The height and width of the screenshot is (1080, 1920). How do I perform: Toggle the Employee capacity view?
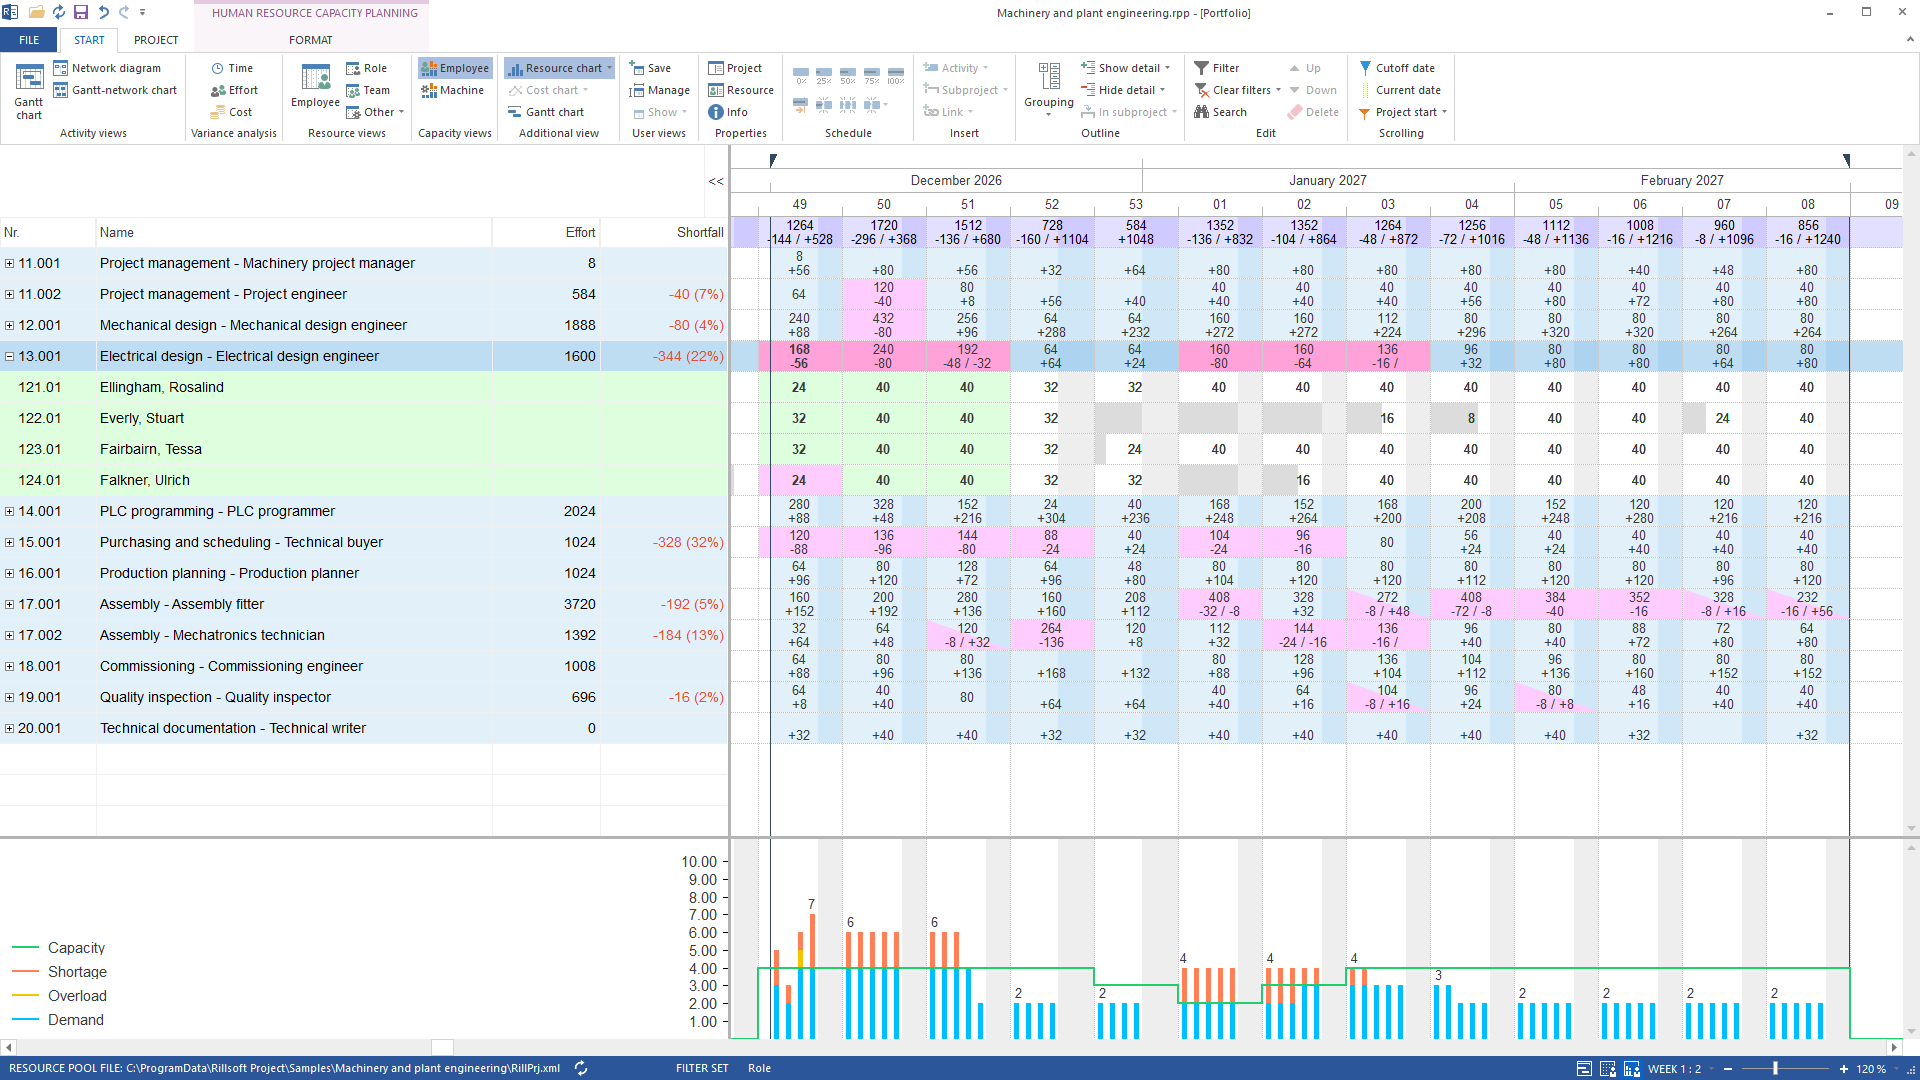pyautogui.click(x=455, y=68)
